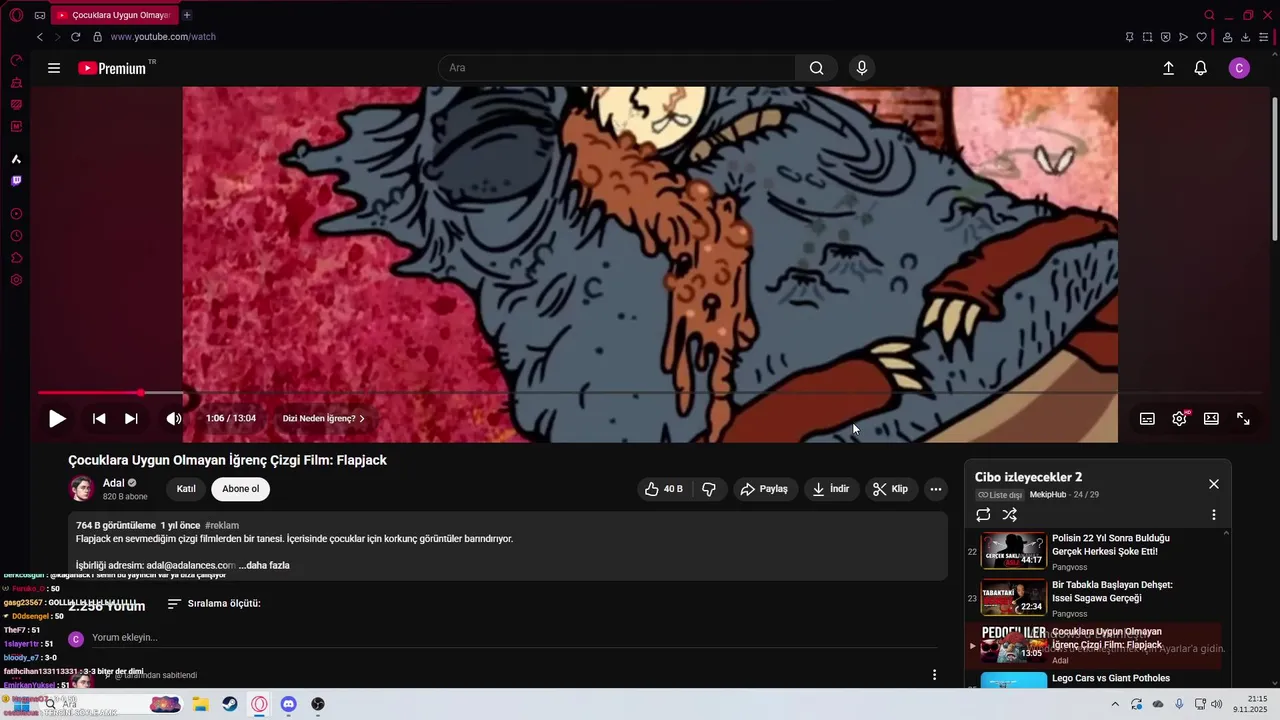Image resolution: width=1280 pixels, height=720 pixels.
Task: Open the Opera GX main menu logo
Action: pos(16,15)
